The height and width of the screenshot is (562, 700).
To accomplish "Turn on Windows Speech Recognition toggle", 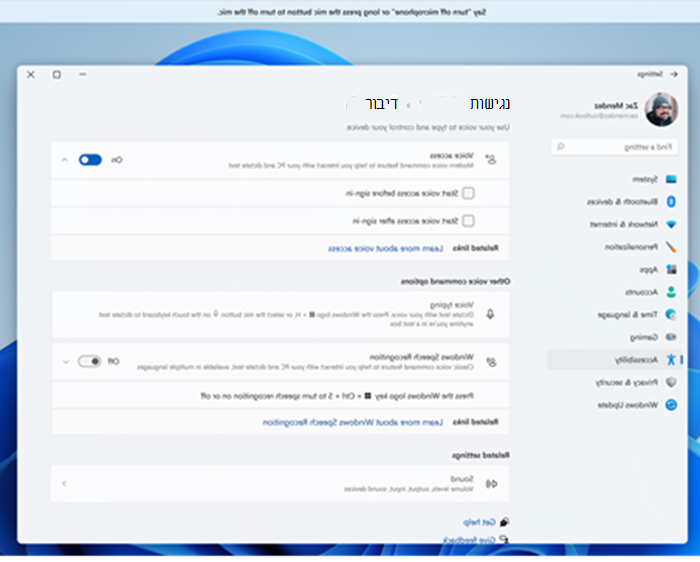I will click(x=89, y=361).
